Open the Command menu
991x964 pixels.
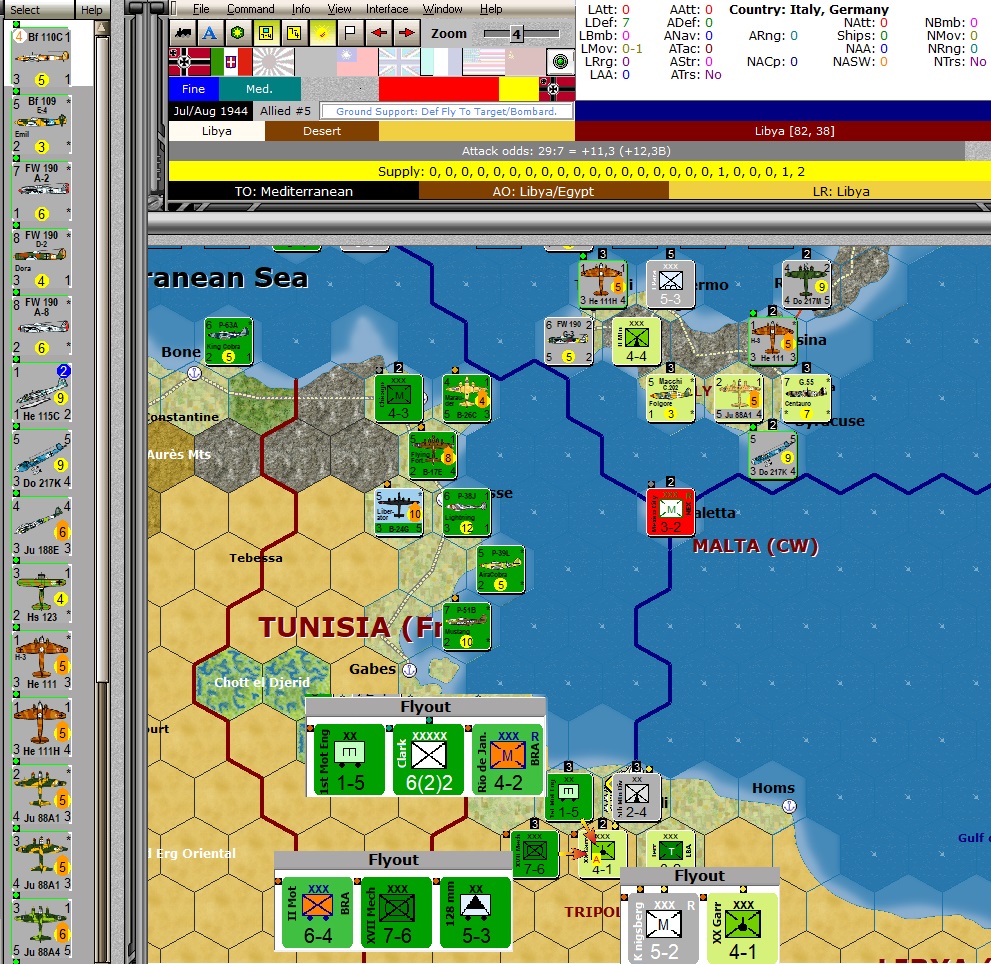(x=250, y=9)
